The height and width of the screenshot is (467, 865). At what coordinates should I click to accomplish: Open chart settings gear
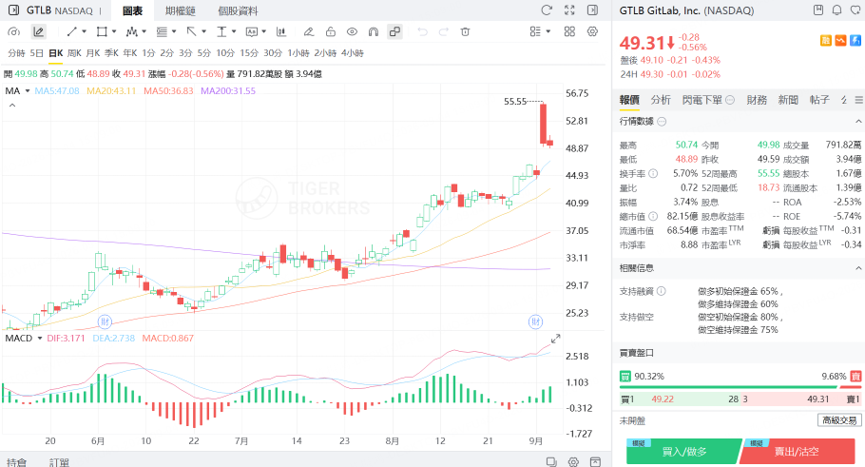click(592, 31)
